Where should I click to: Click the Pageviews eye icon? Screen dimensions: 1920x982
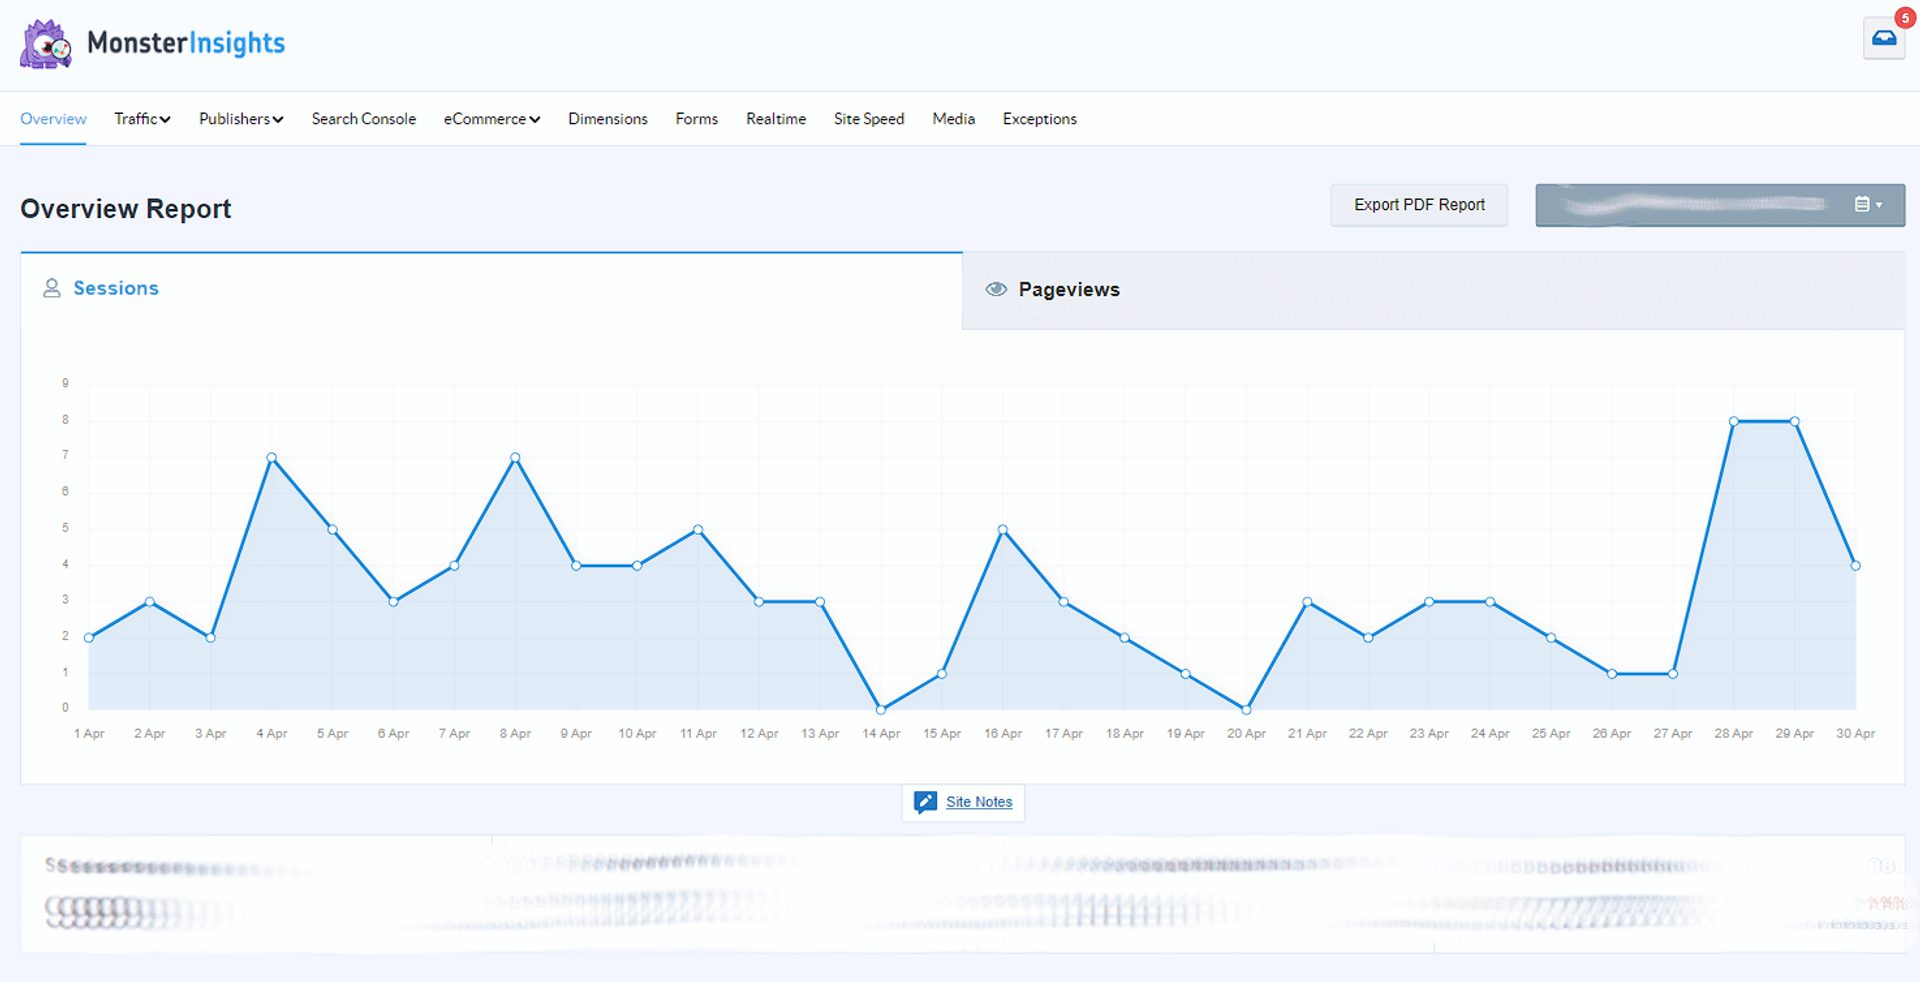[x=995, y=290]
